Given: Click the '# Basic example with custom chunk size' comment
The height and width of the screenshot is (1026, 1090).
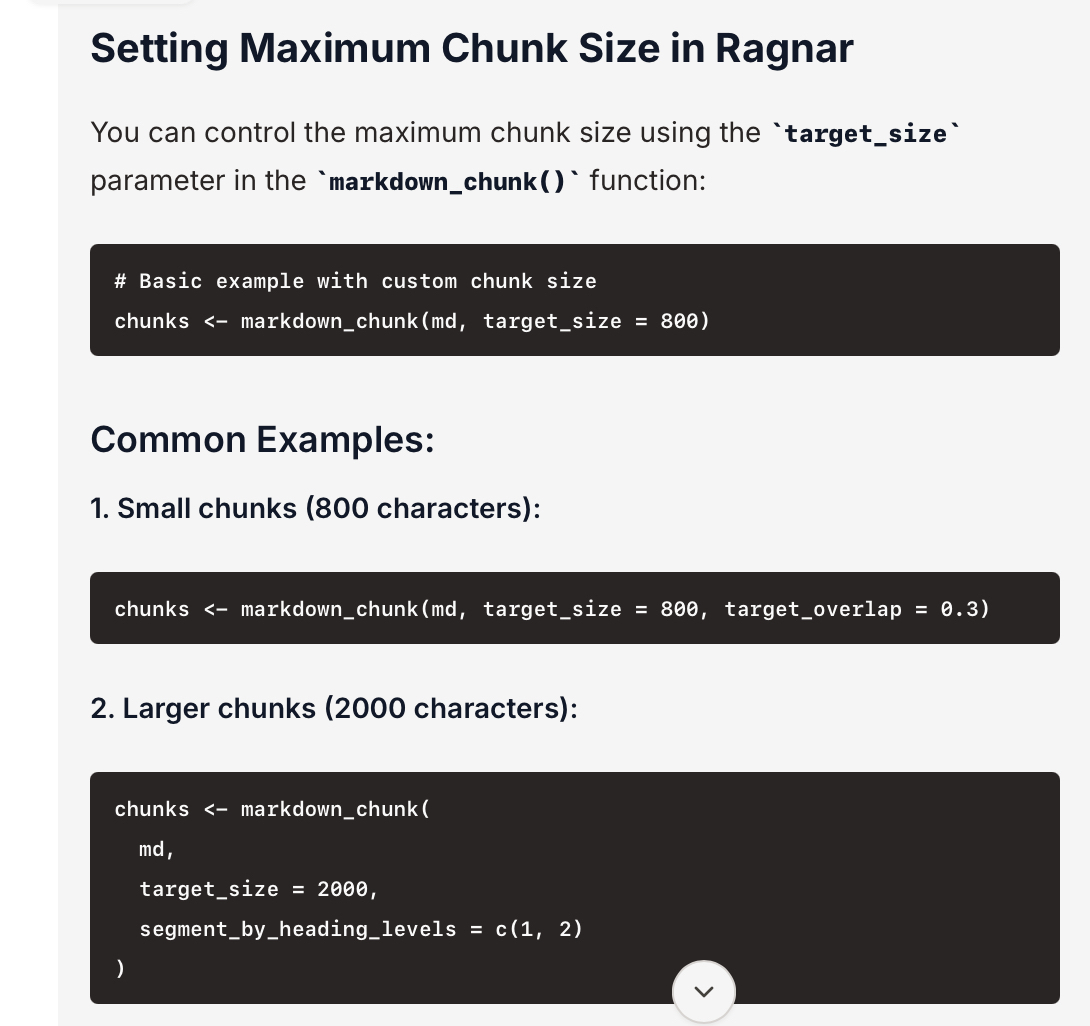Looking at the screenshot, I should pyautogui.click(x=355, y=281).
